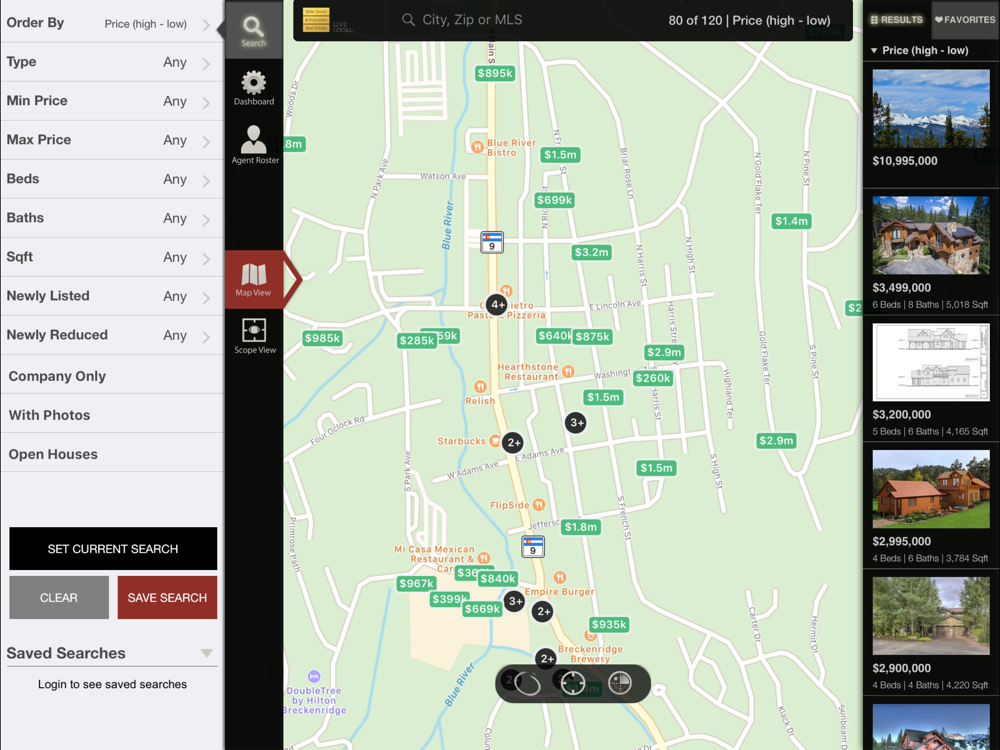Image resolution: width=1000 pixels, height=750 pixels.
Task: Select the $967k map price marker
Action: tap(416, 584)
